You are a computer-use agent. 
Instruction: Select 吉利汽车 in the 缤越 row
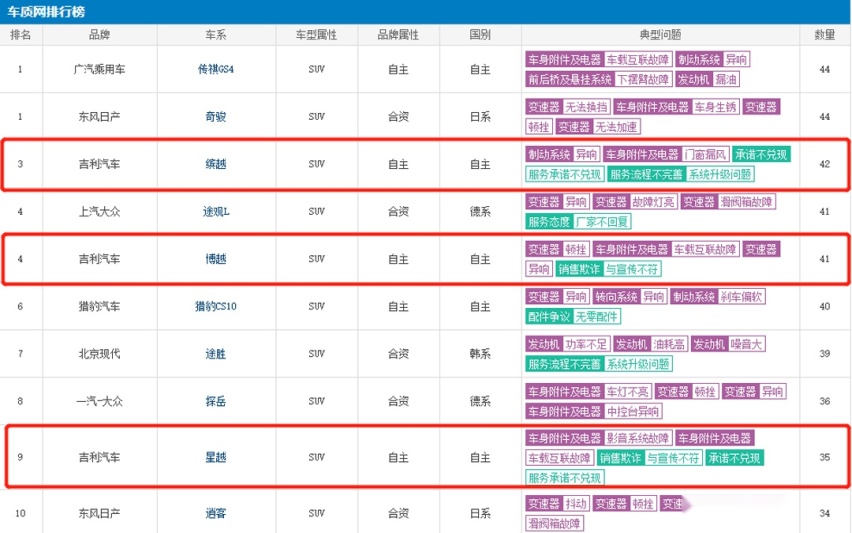point(99,164)
